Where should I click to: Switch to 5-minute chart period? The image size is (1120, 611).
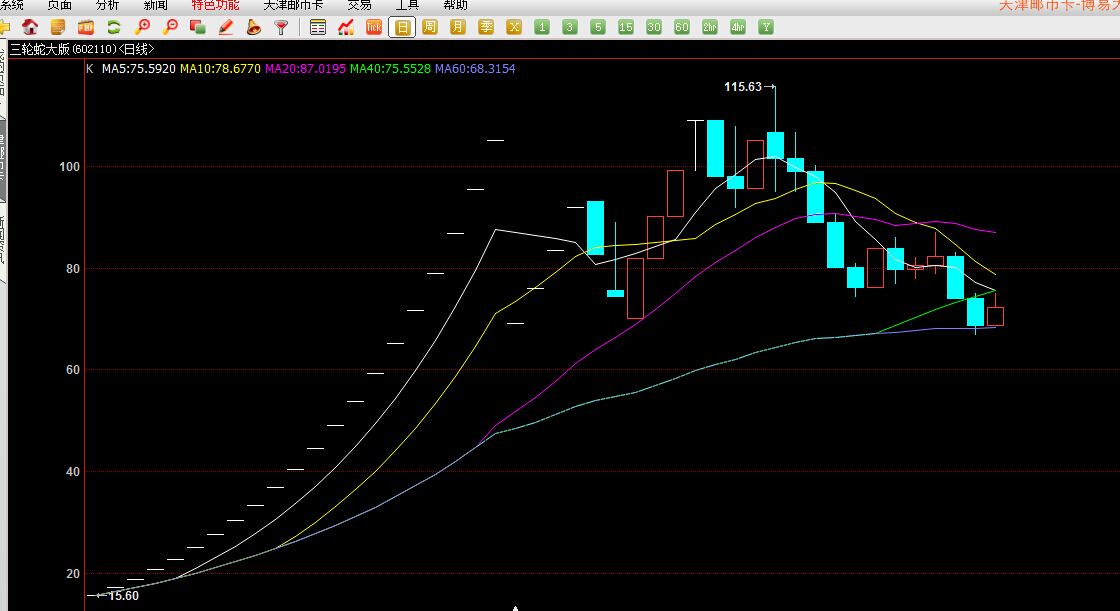coord(598,27)
